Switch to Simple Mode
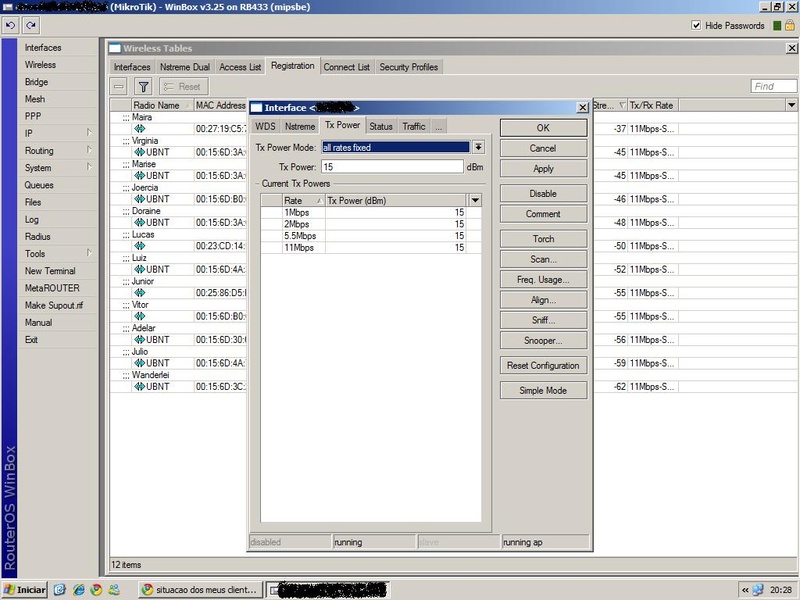This screenshot has height=600, width=800. 543,391
